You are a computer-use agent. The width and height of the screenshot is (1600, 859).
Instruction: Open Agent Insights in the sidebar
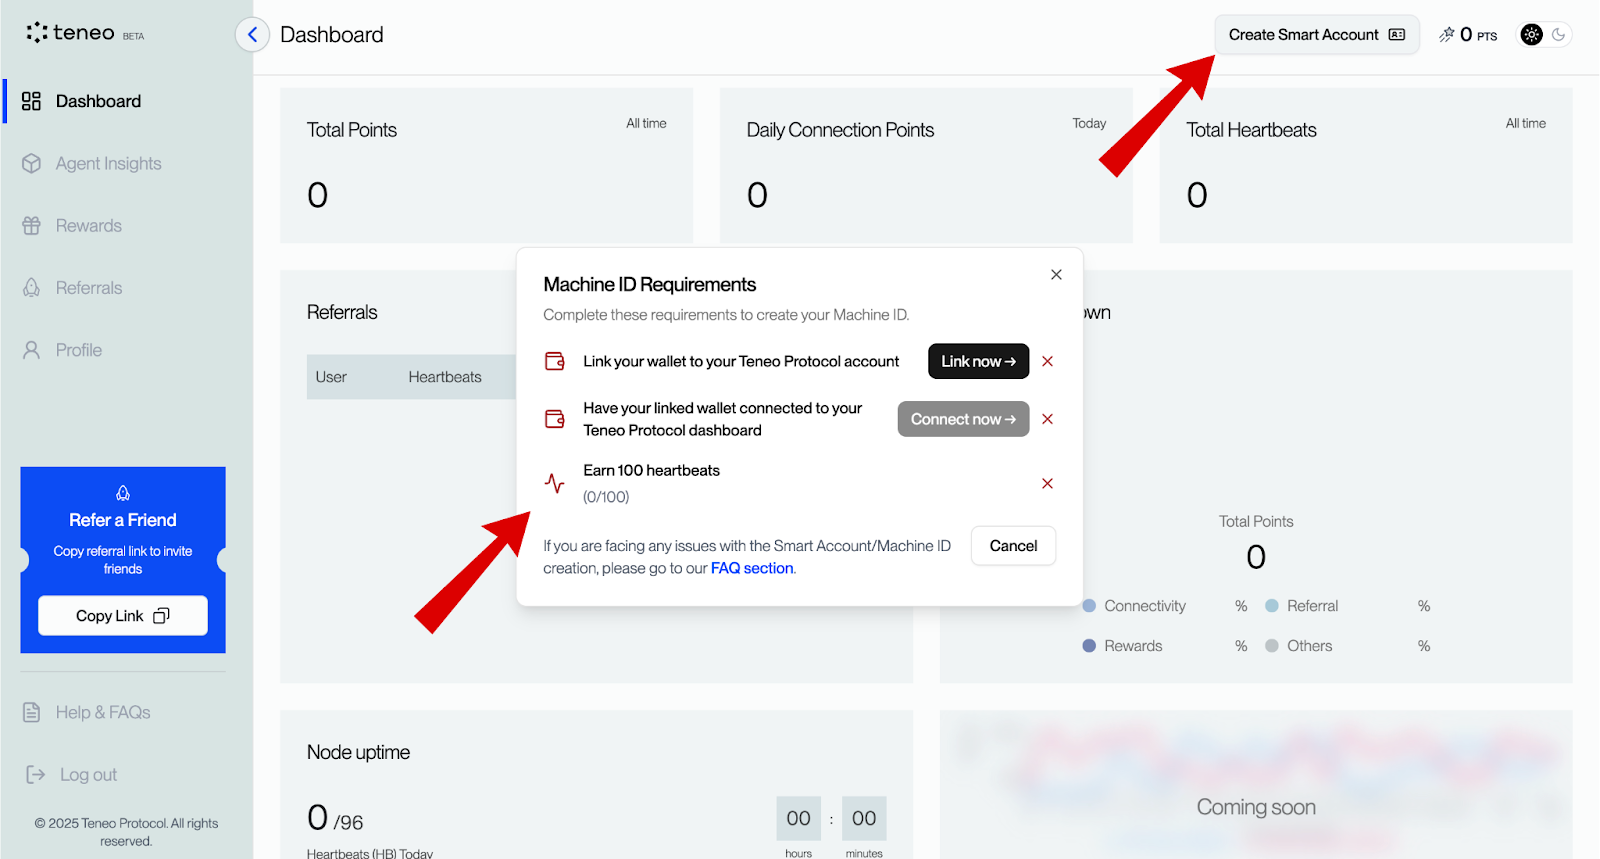point(108,163)
